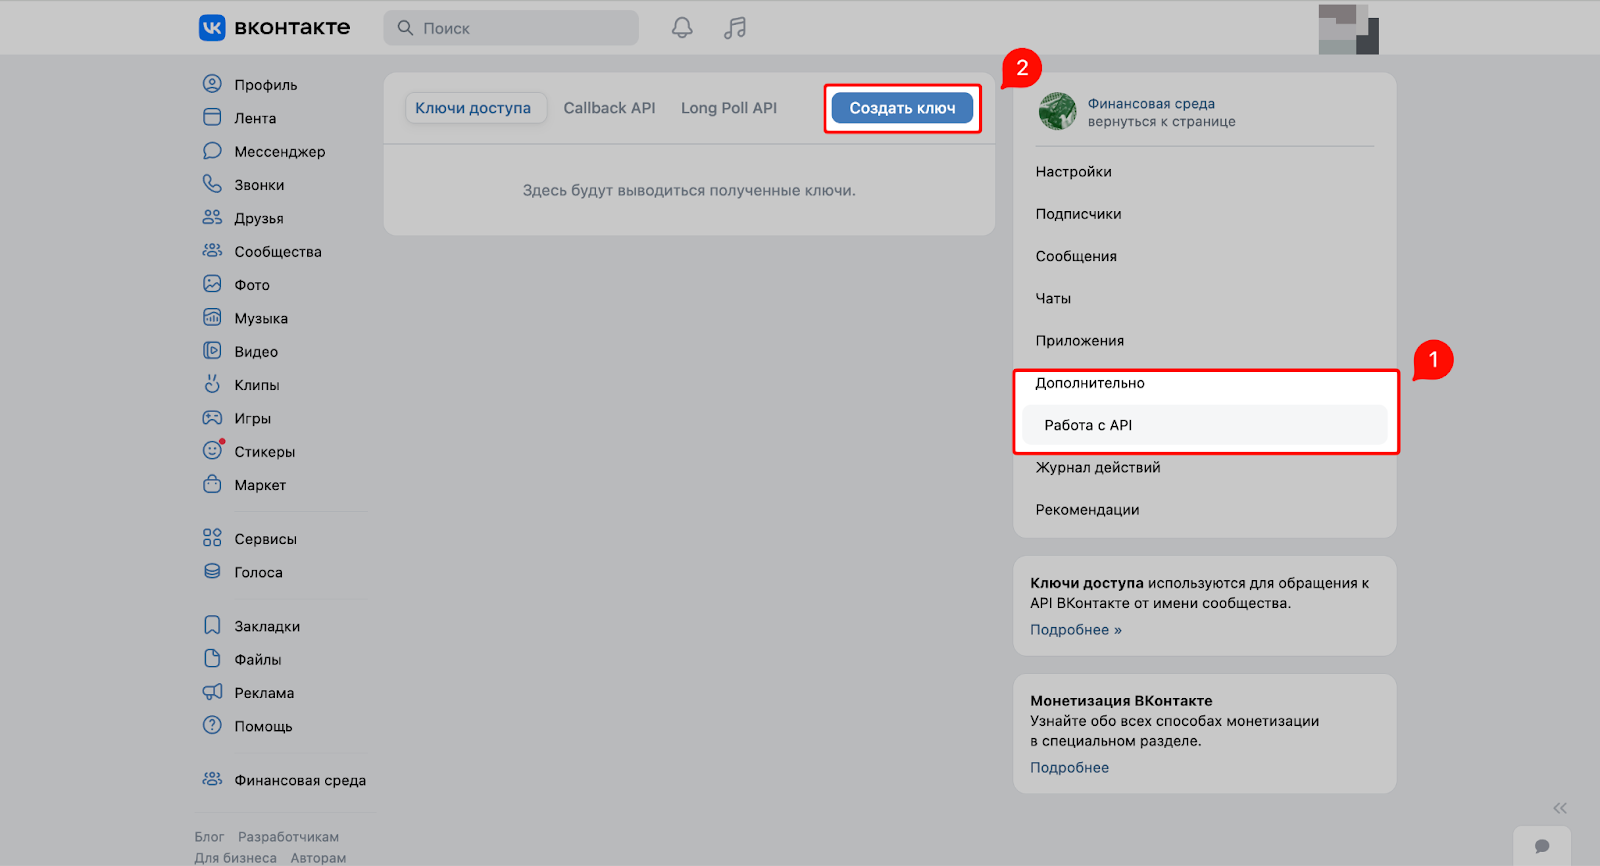This screenshot has width=1600, height=866.
Task: Click the Финансовая среда sidebar community icon
Action: 212,780
